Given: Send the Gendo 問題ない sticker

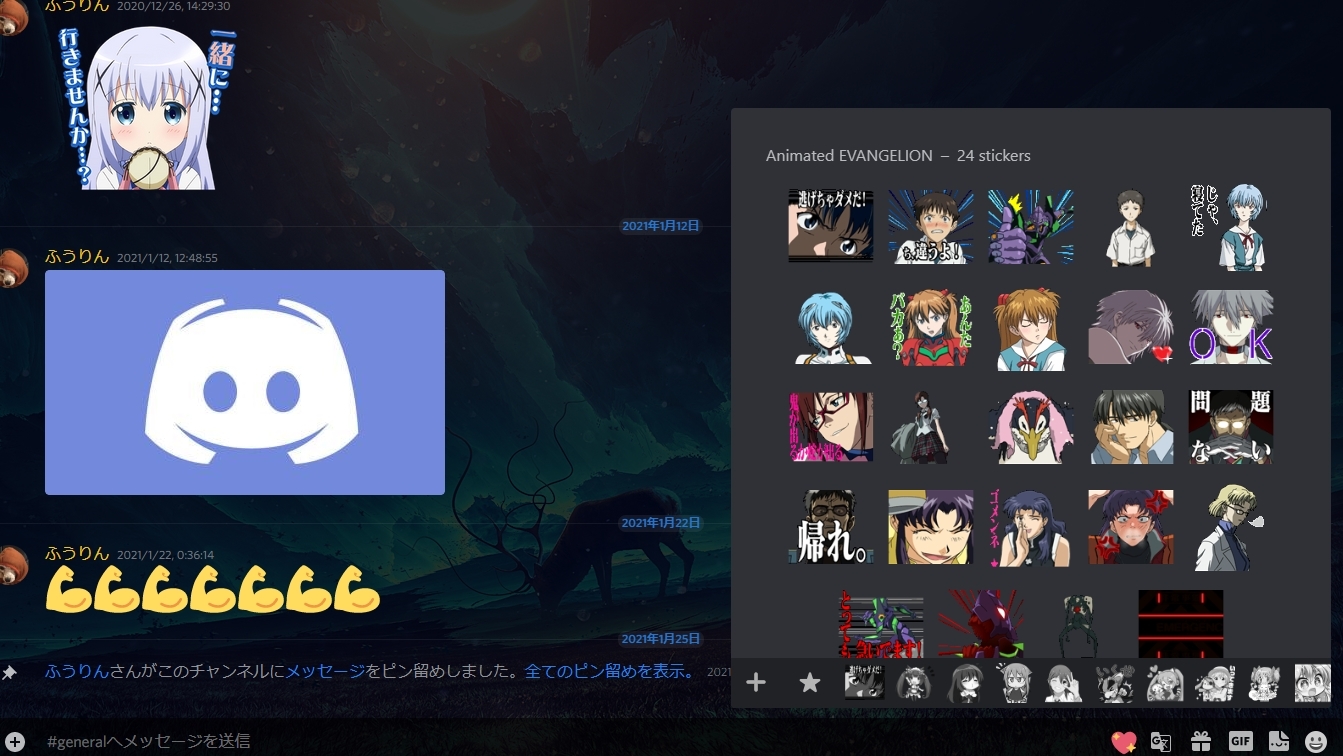Looking at the screenshot, I should pos(1231,427).
